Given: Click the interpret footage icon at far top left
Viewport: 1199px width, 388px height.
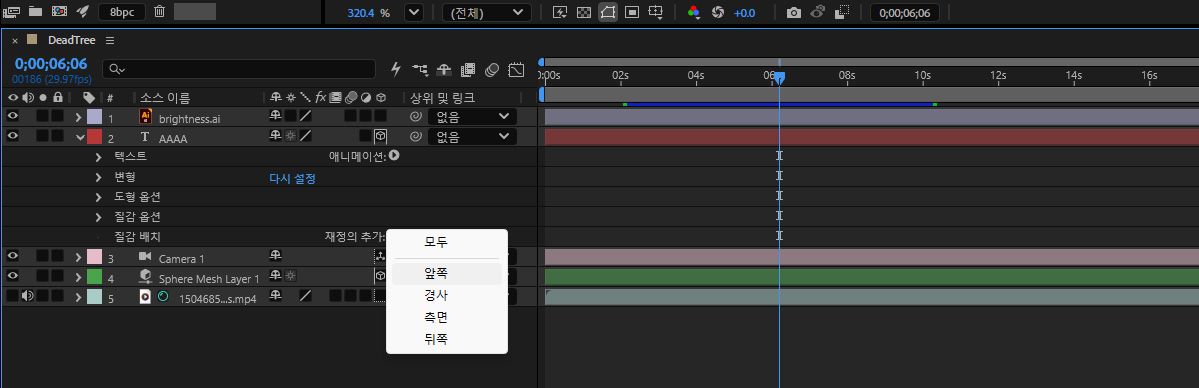Looking at the screenshot, I should [11, 12].
